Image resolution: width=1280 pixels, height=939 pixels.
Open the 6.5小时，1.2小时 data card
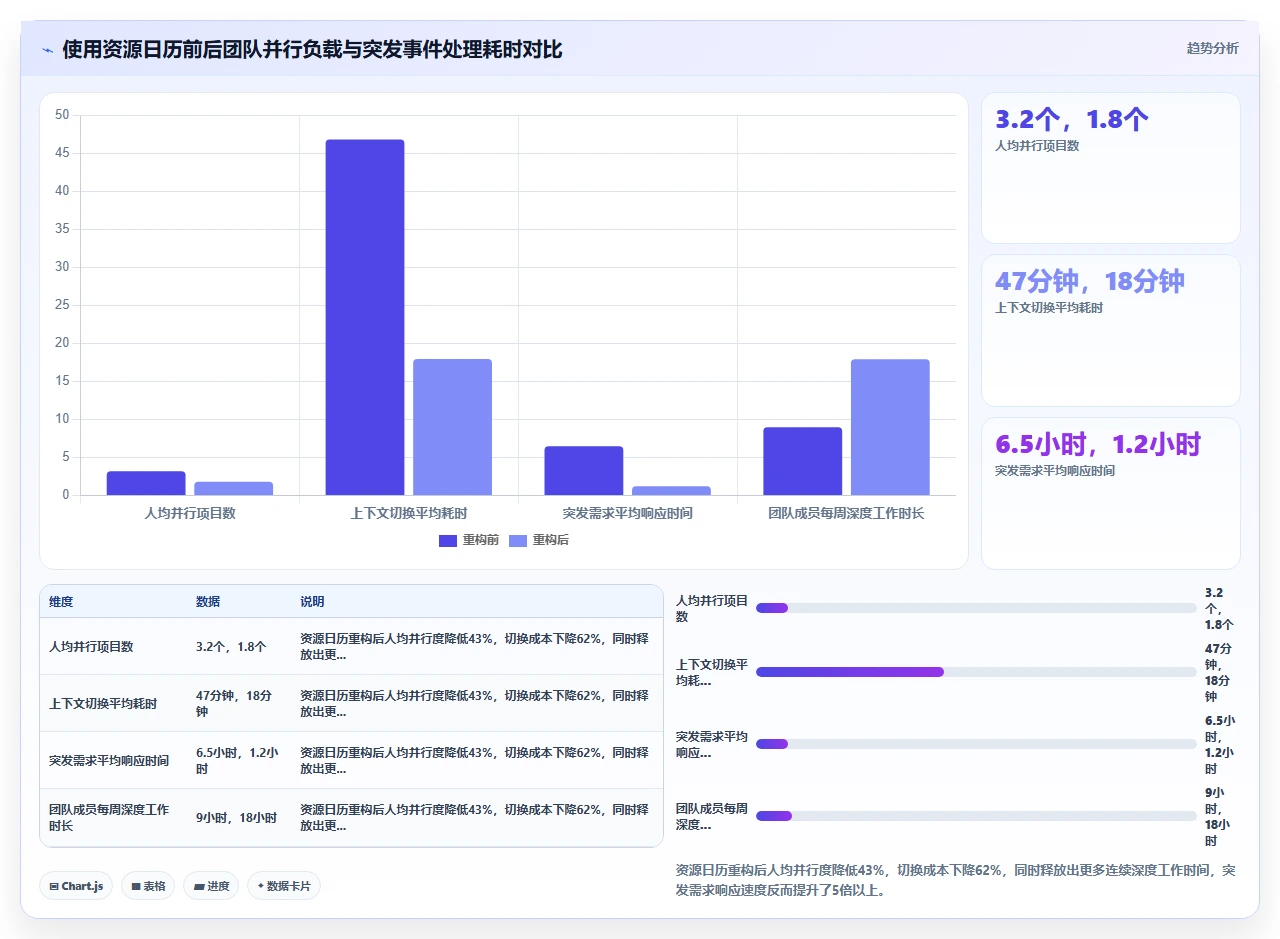click(1111, 493)
